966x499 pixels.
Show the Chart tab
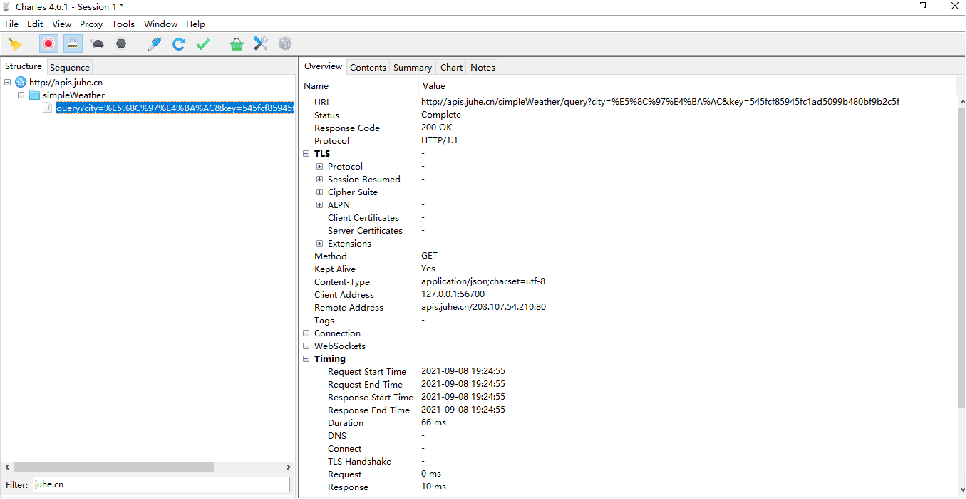coord(452,67)
